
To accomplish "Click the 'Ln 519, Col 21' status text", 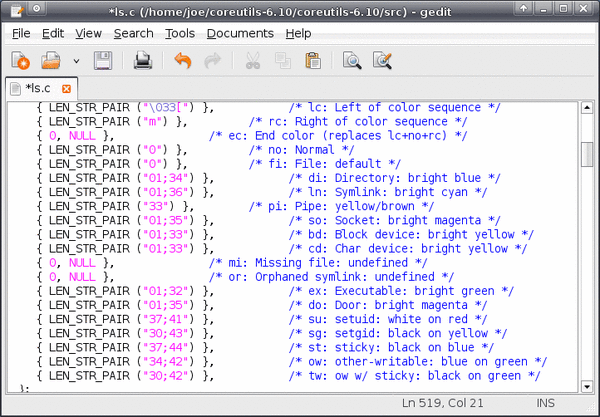I will 443,403.
